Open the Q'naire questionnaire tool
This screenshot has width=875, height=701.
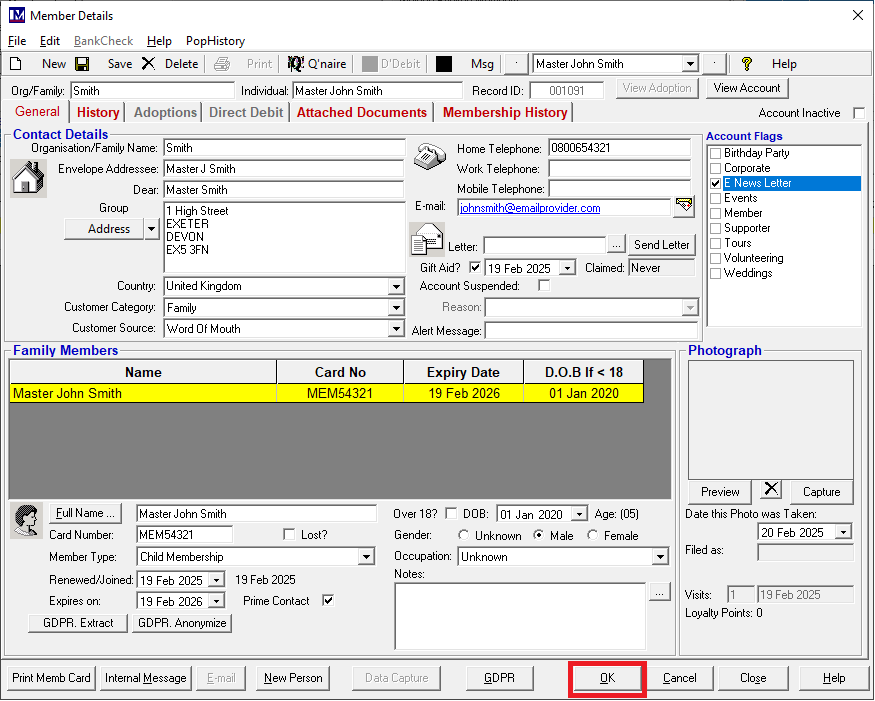click(x=316, y=64)
